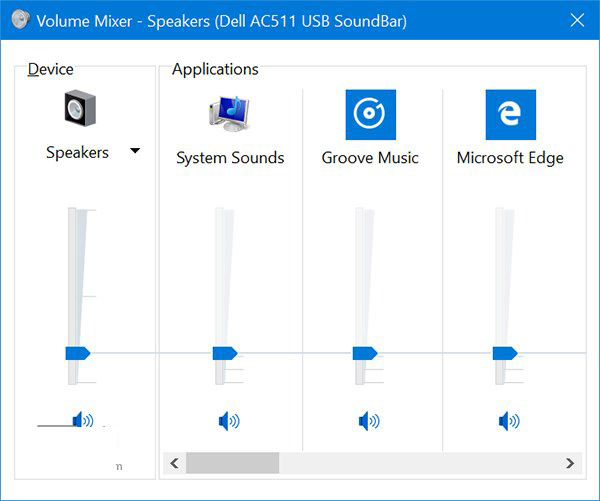Close the Volume Mixer window

576,20
